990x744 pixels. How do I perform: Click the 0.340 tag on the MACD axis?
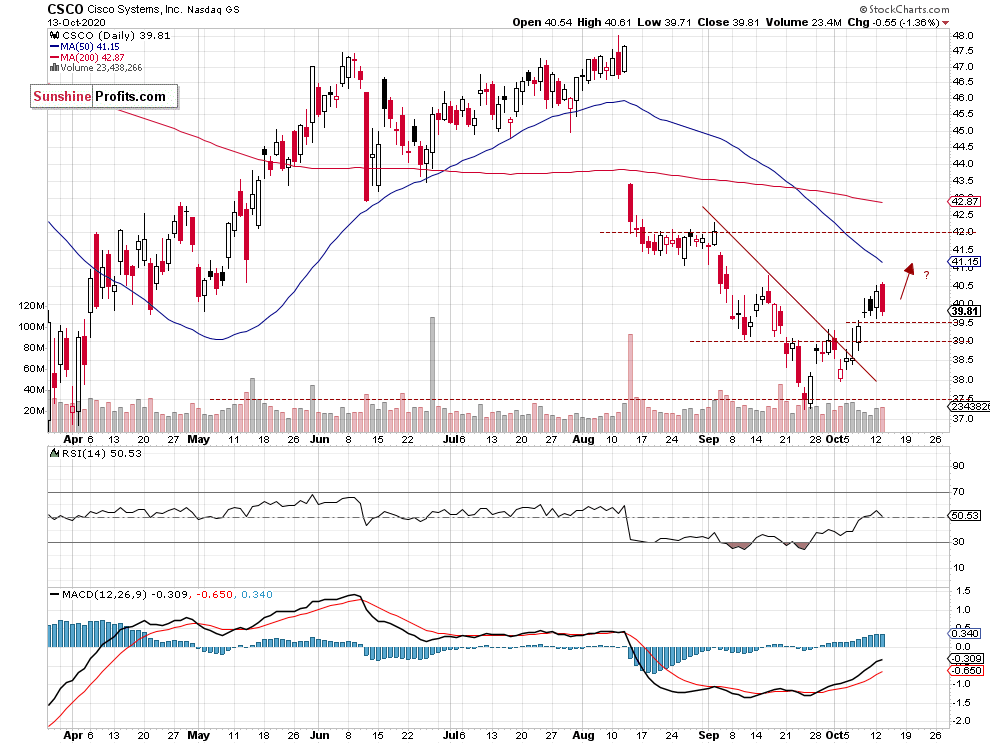(x=965, y=633)
